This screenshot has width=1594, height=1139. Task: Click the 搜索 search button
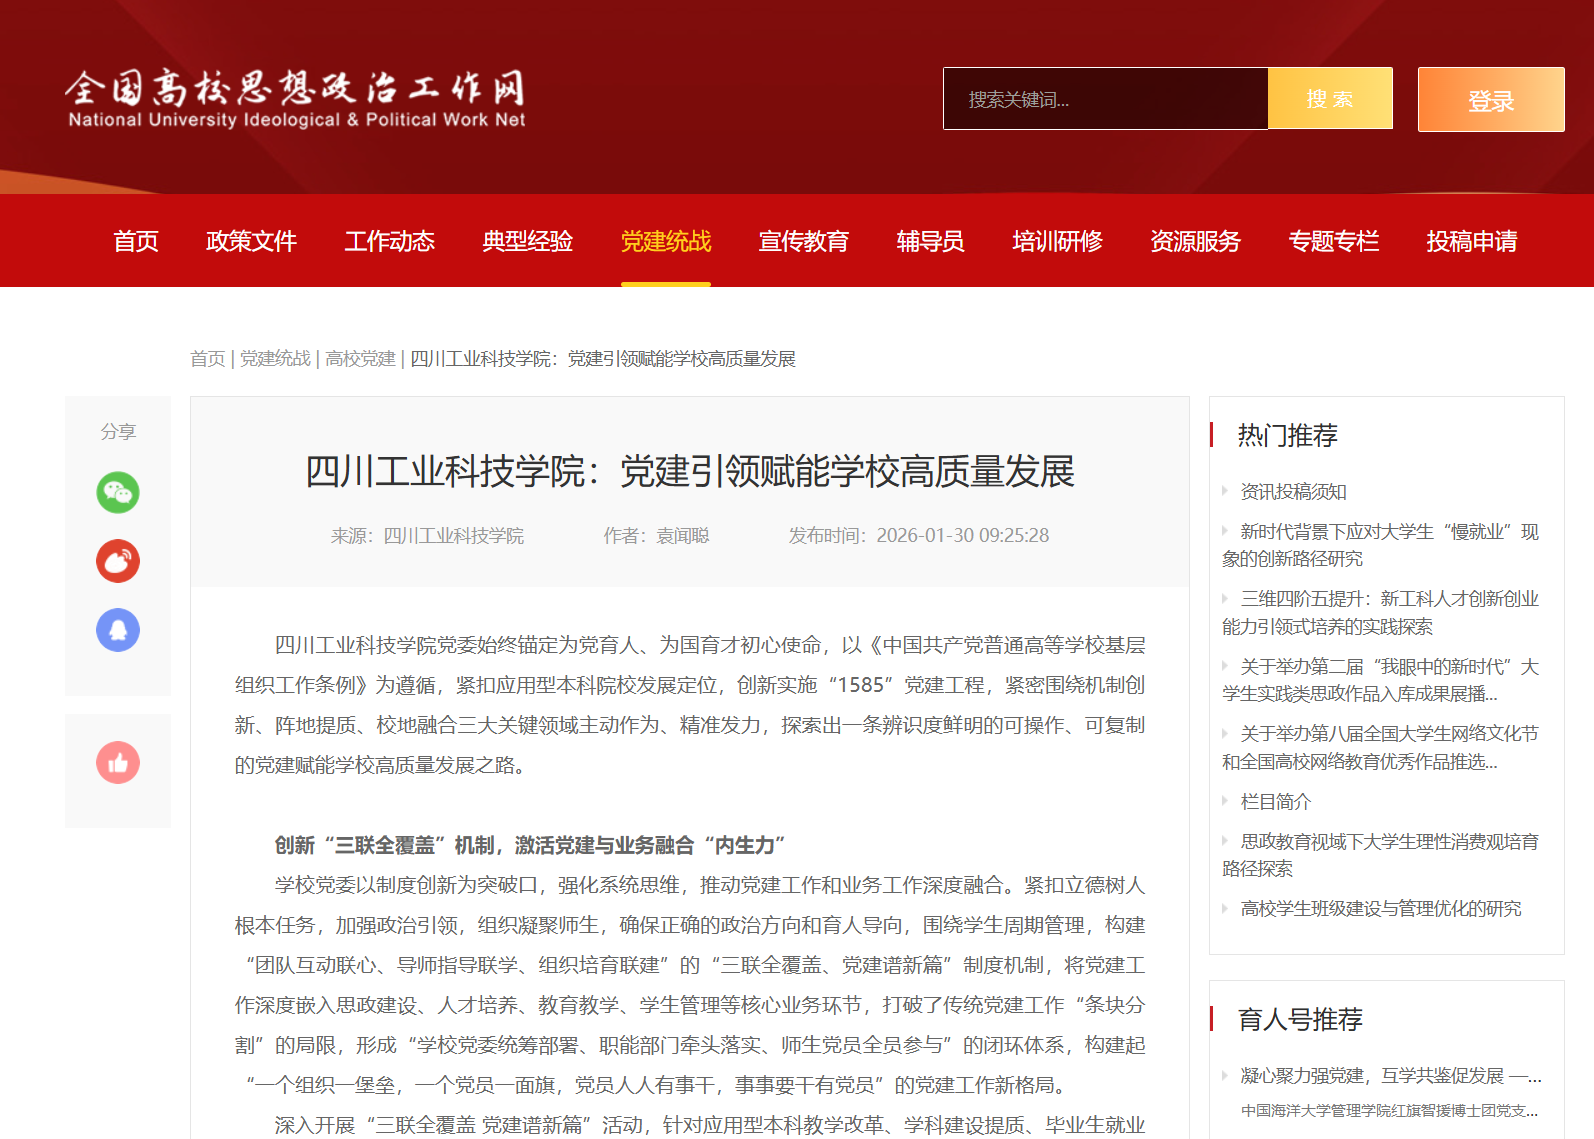pos(1329,99)
